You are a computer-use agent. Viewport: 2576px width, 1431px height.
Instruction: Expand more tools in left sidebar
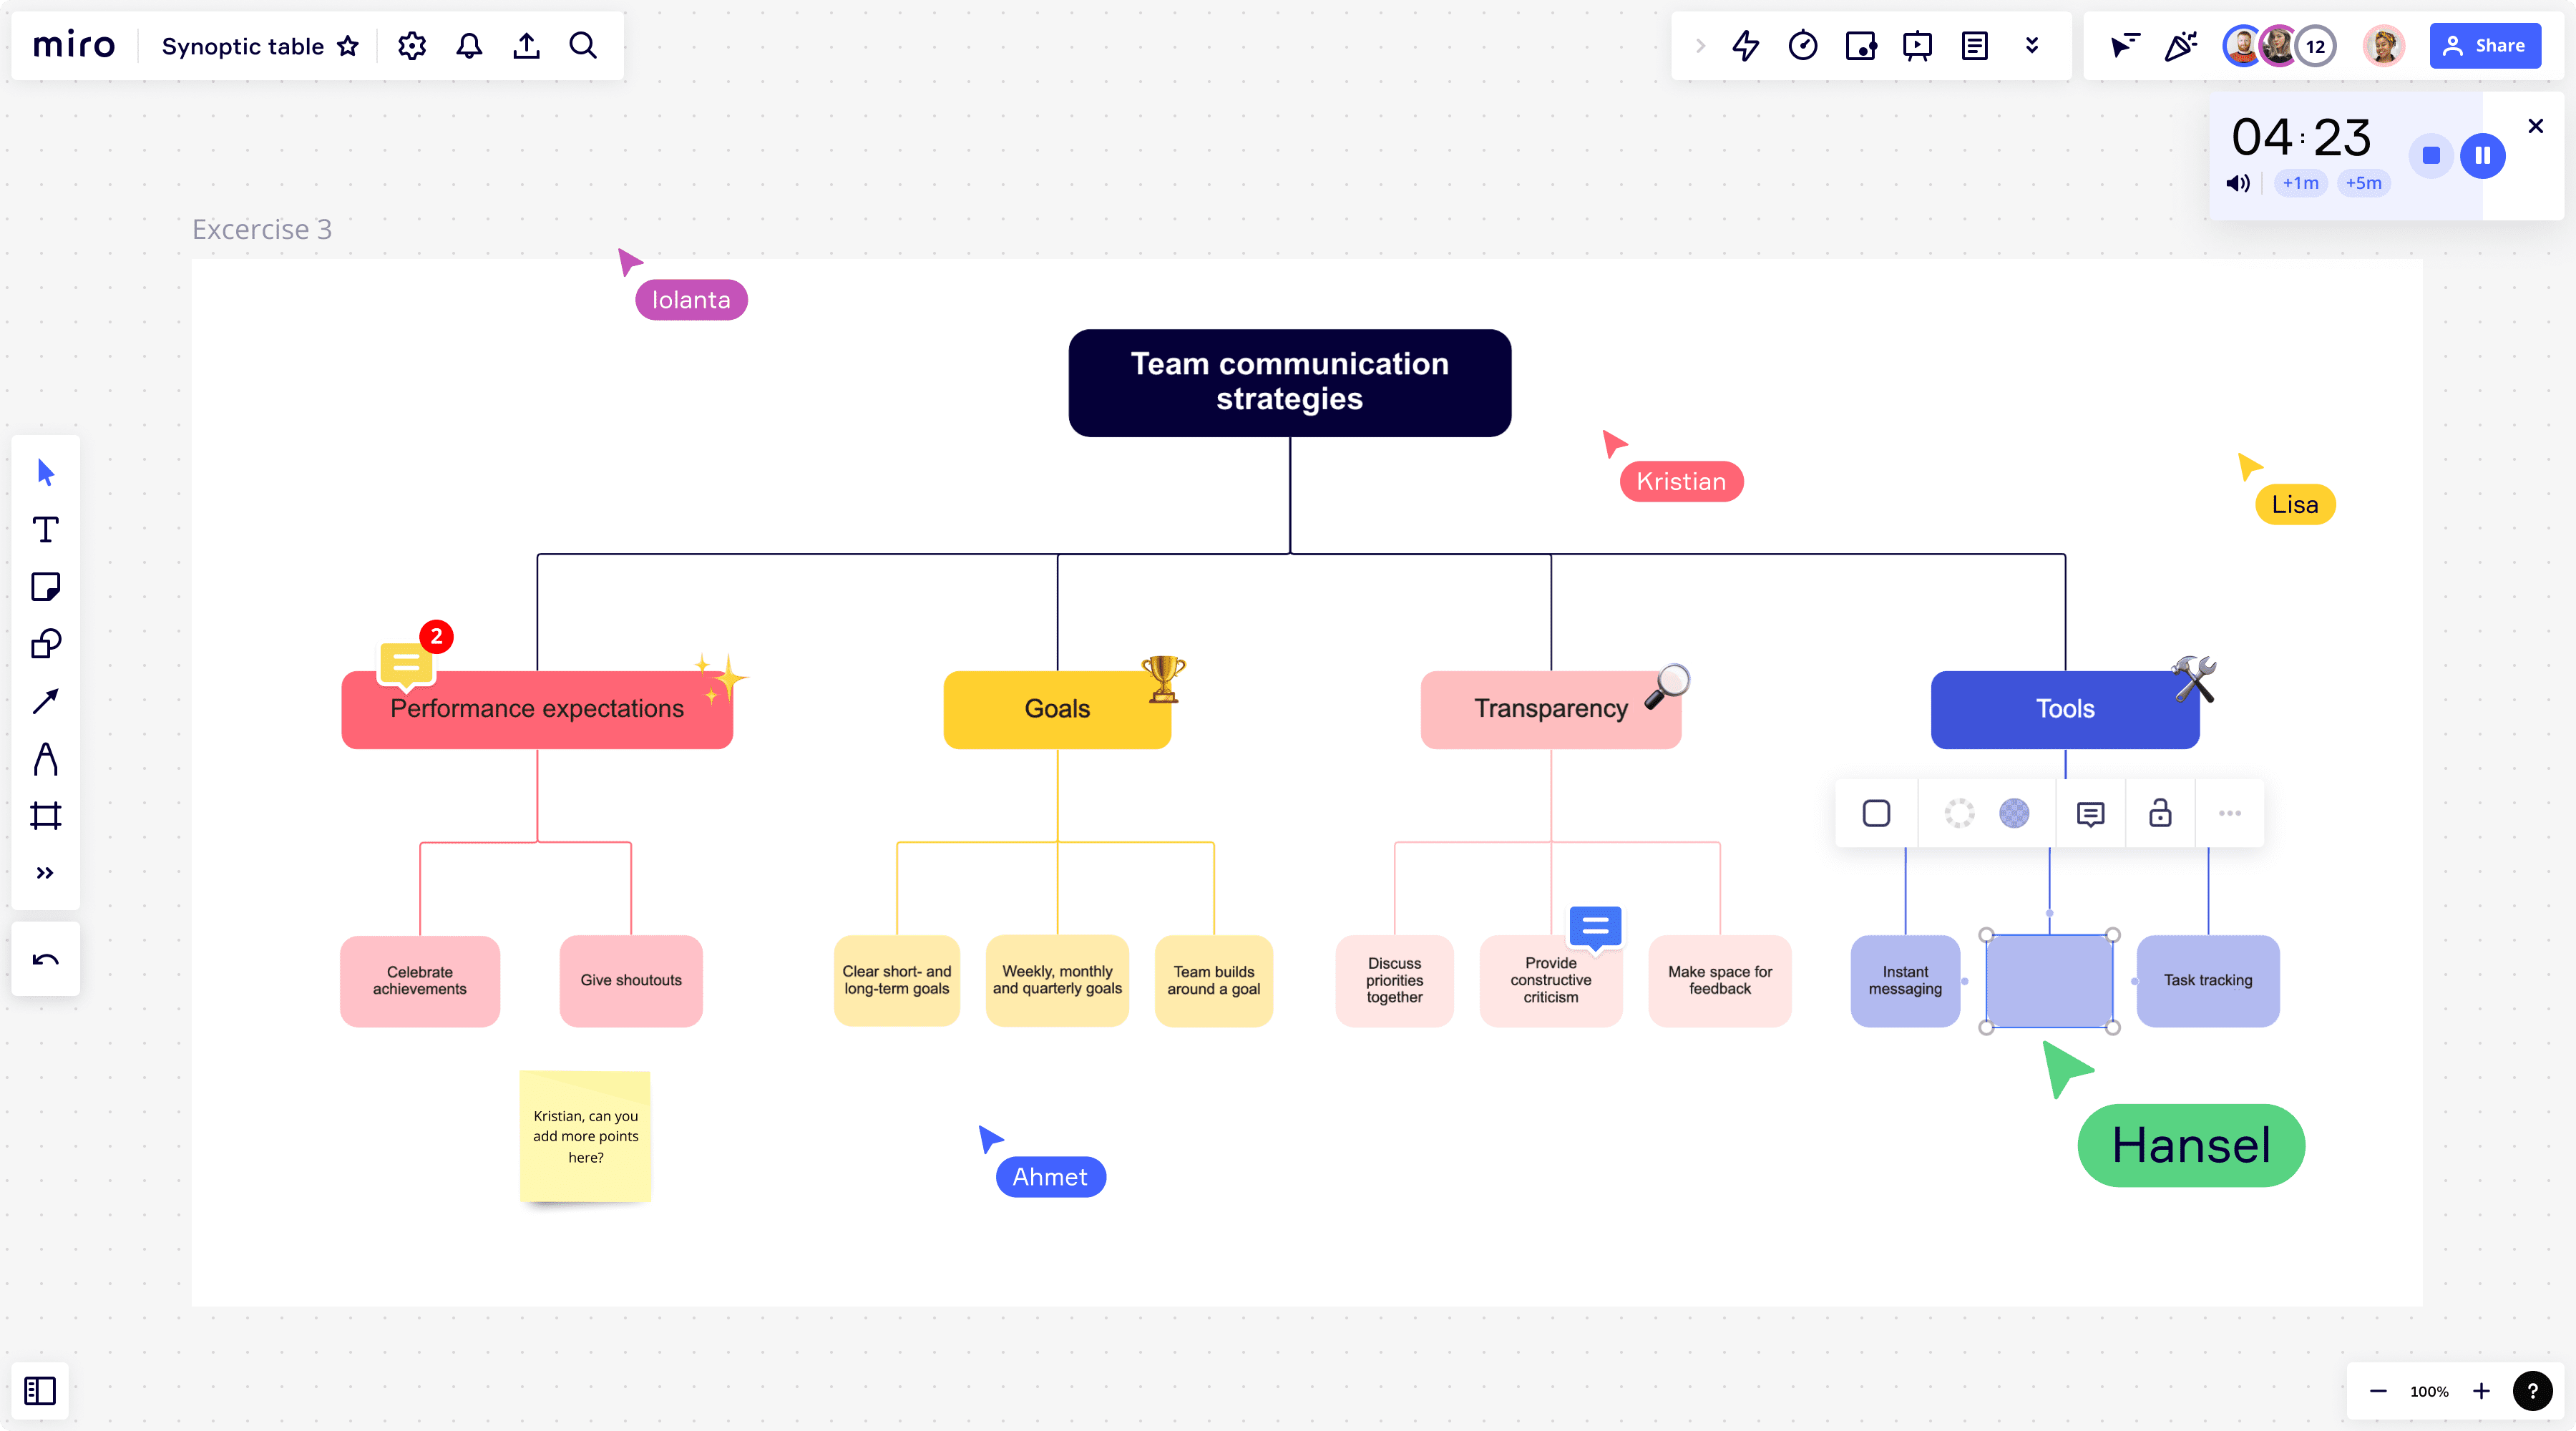[x=45, y=873]
